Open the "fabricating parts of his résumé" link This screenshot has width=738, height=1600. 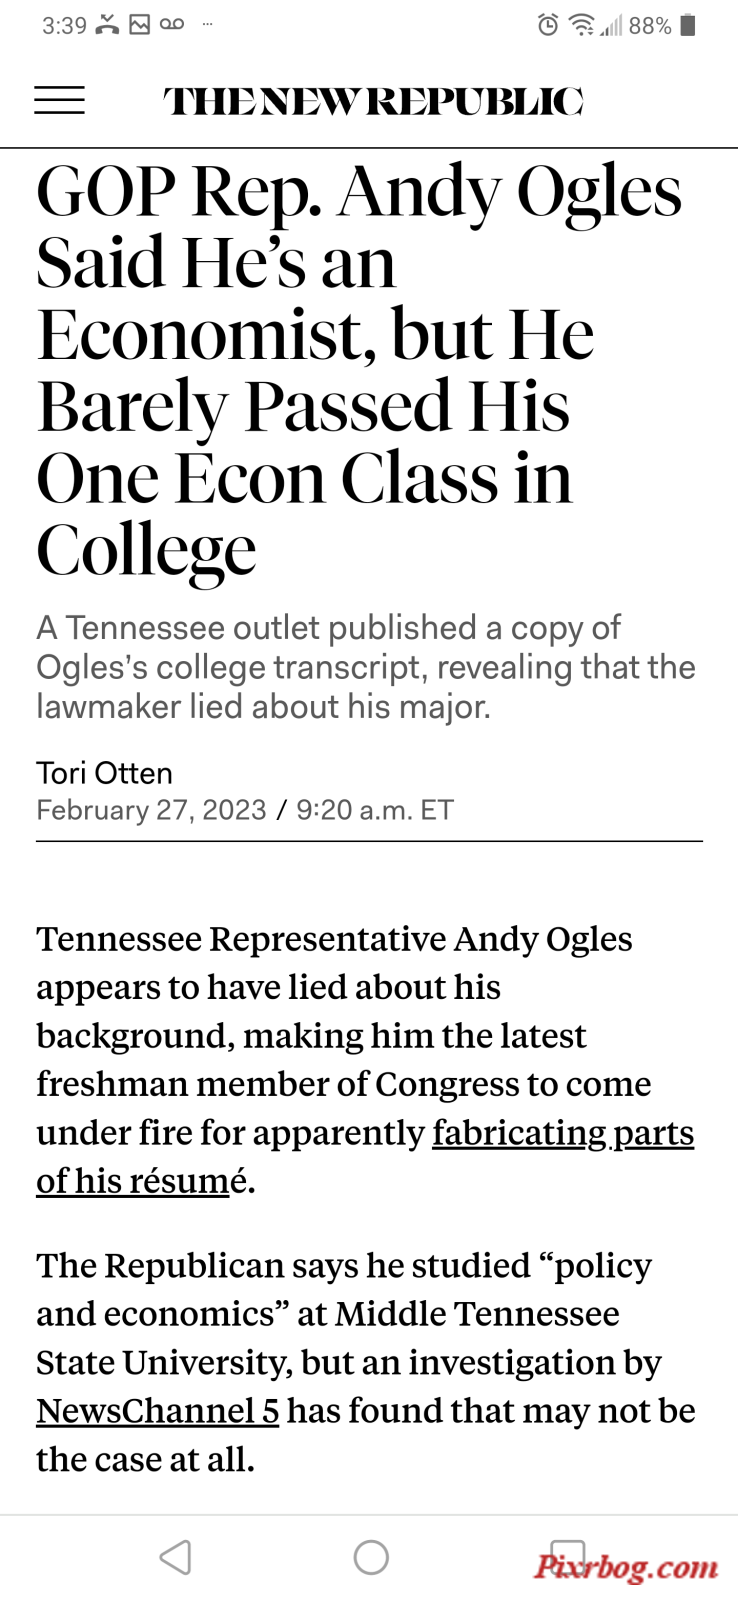point(365,1157)
